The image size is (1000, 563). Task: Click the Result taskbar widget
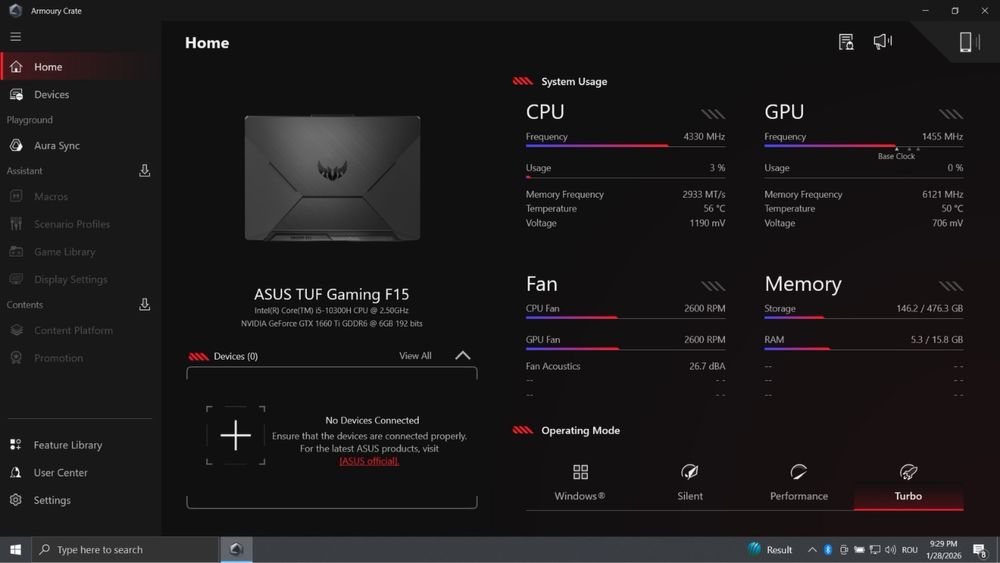(x=770, y=550)
